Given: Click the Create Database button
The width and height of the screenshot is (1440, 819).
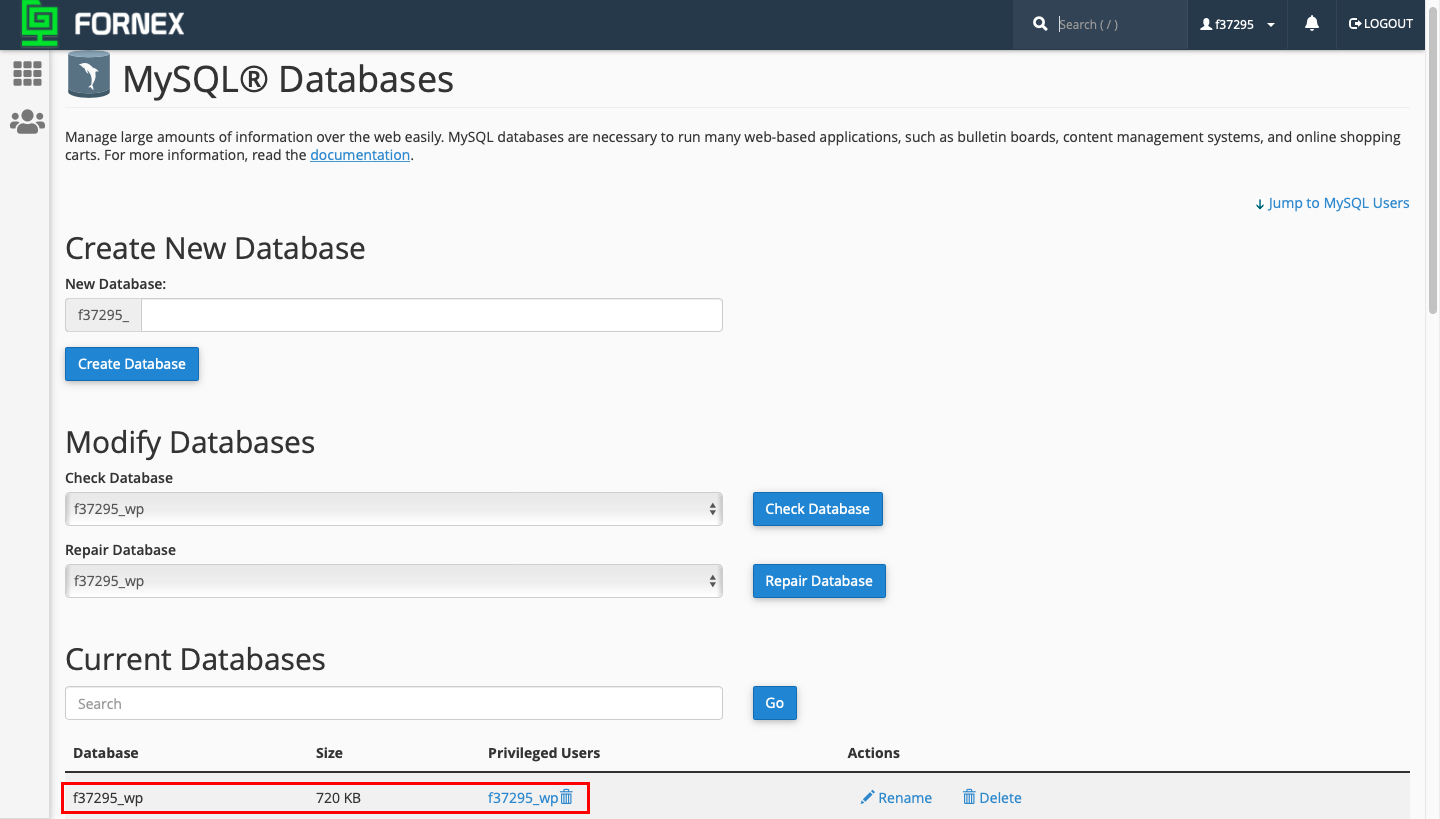Looking at the screenshot, I should (x=132, y=364).
